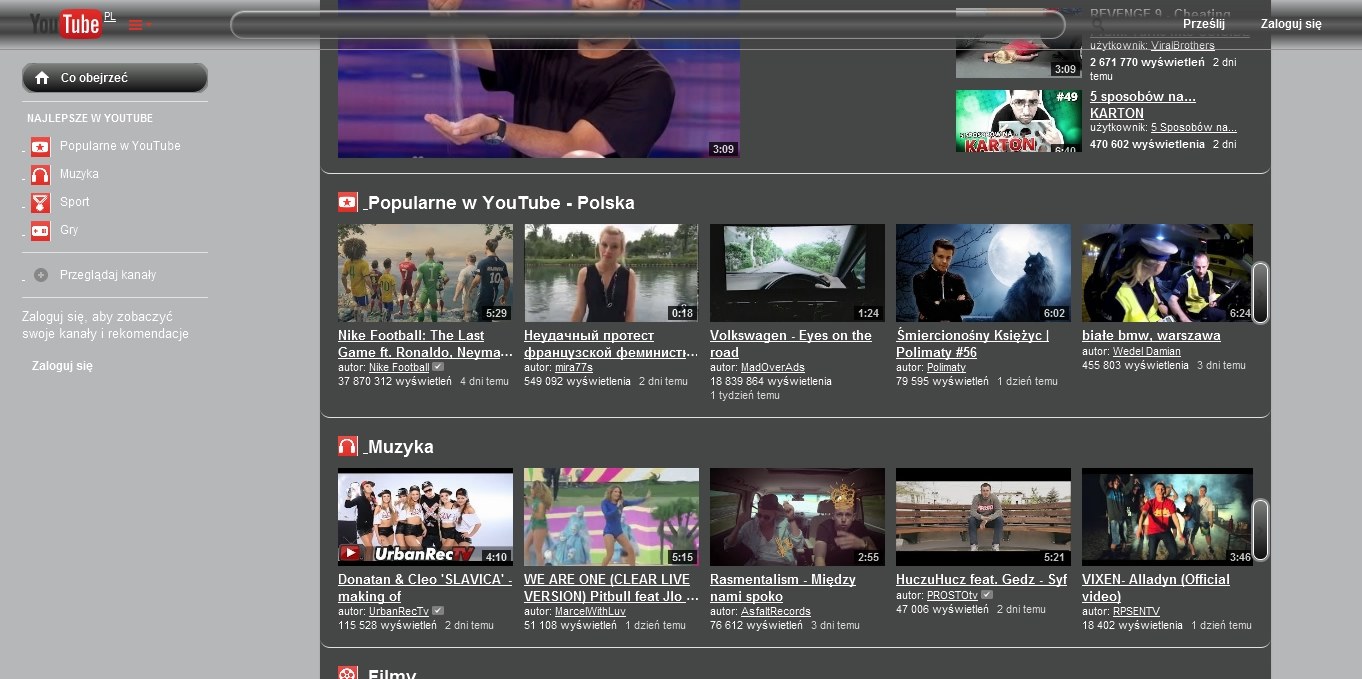Open Wedel Damian author link
The image size is (1362, 679).
tap(1147, 351)
